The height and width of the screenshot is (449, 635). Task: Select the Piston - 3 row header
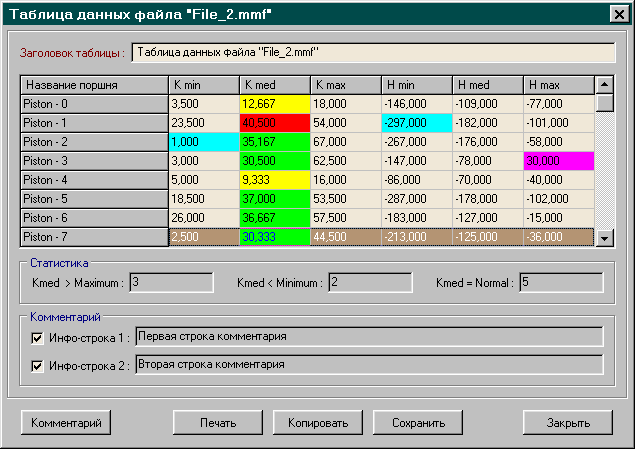pos(94,161)
